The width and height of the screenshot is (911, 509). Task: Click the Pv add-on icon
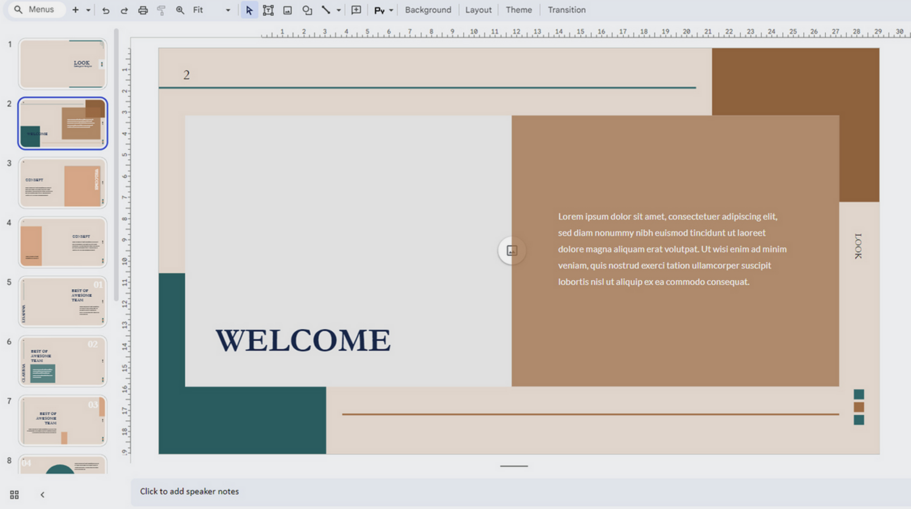[379, 10]
